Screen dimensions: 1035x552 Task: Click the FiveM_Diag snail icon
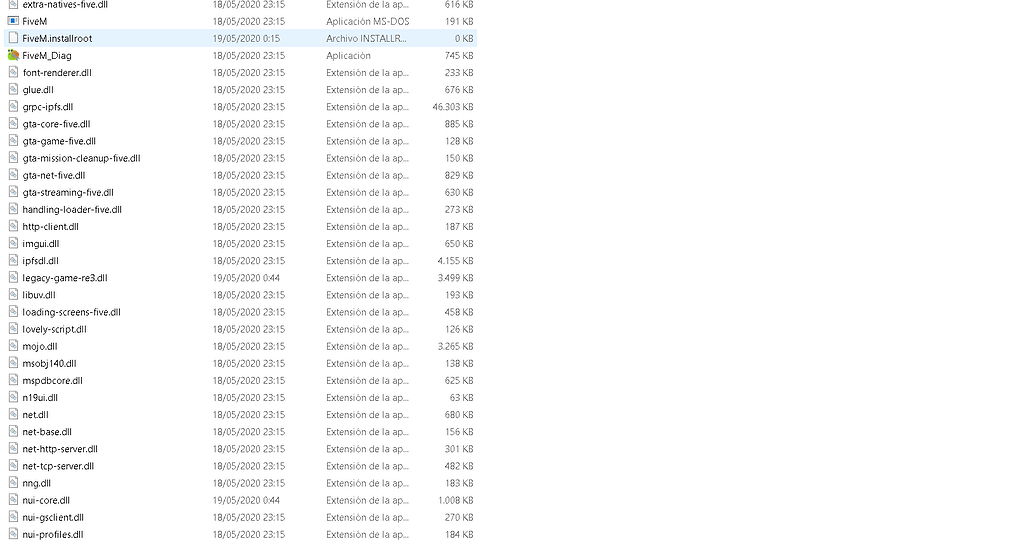click(13, 55)
